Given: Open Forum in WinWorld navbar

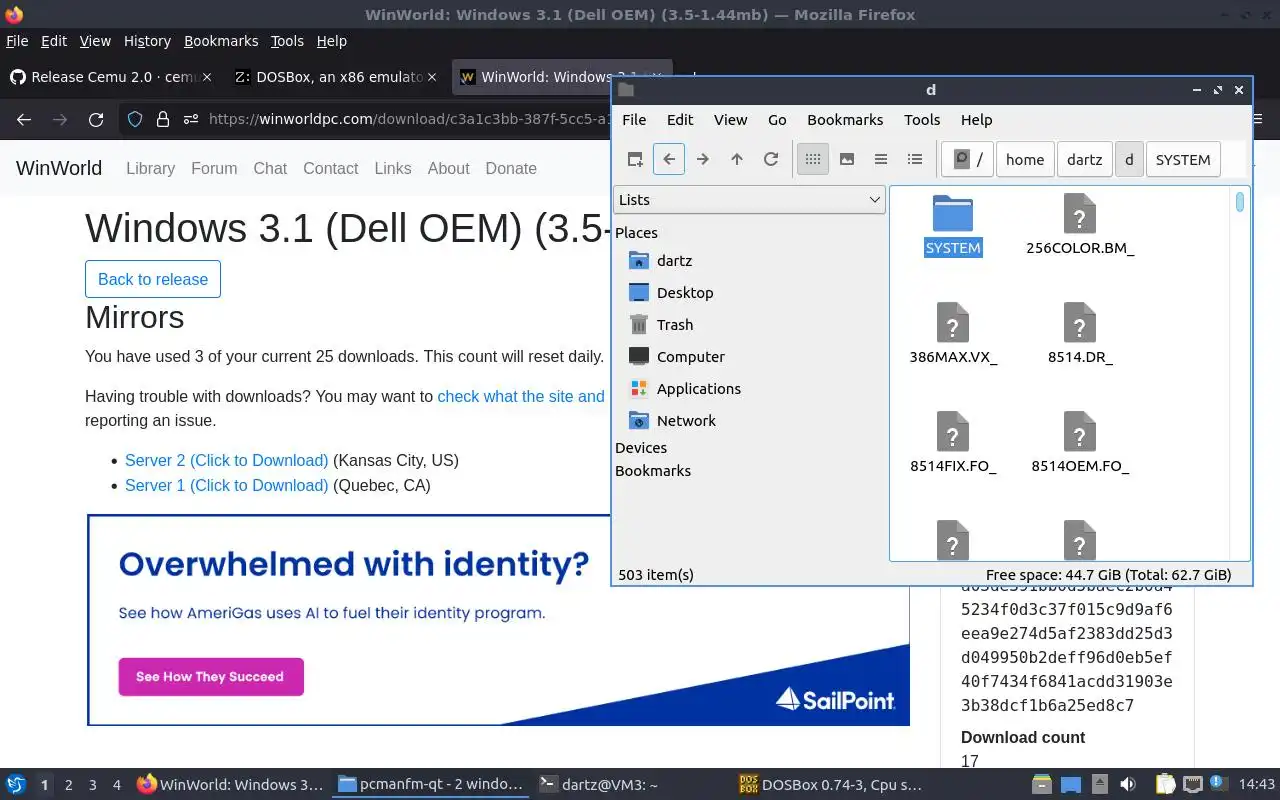Looking at the screenshot, I should pyautogui.click(x=214, y=168).
